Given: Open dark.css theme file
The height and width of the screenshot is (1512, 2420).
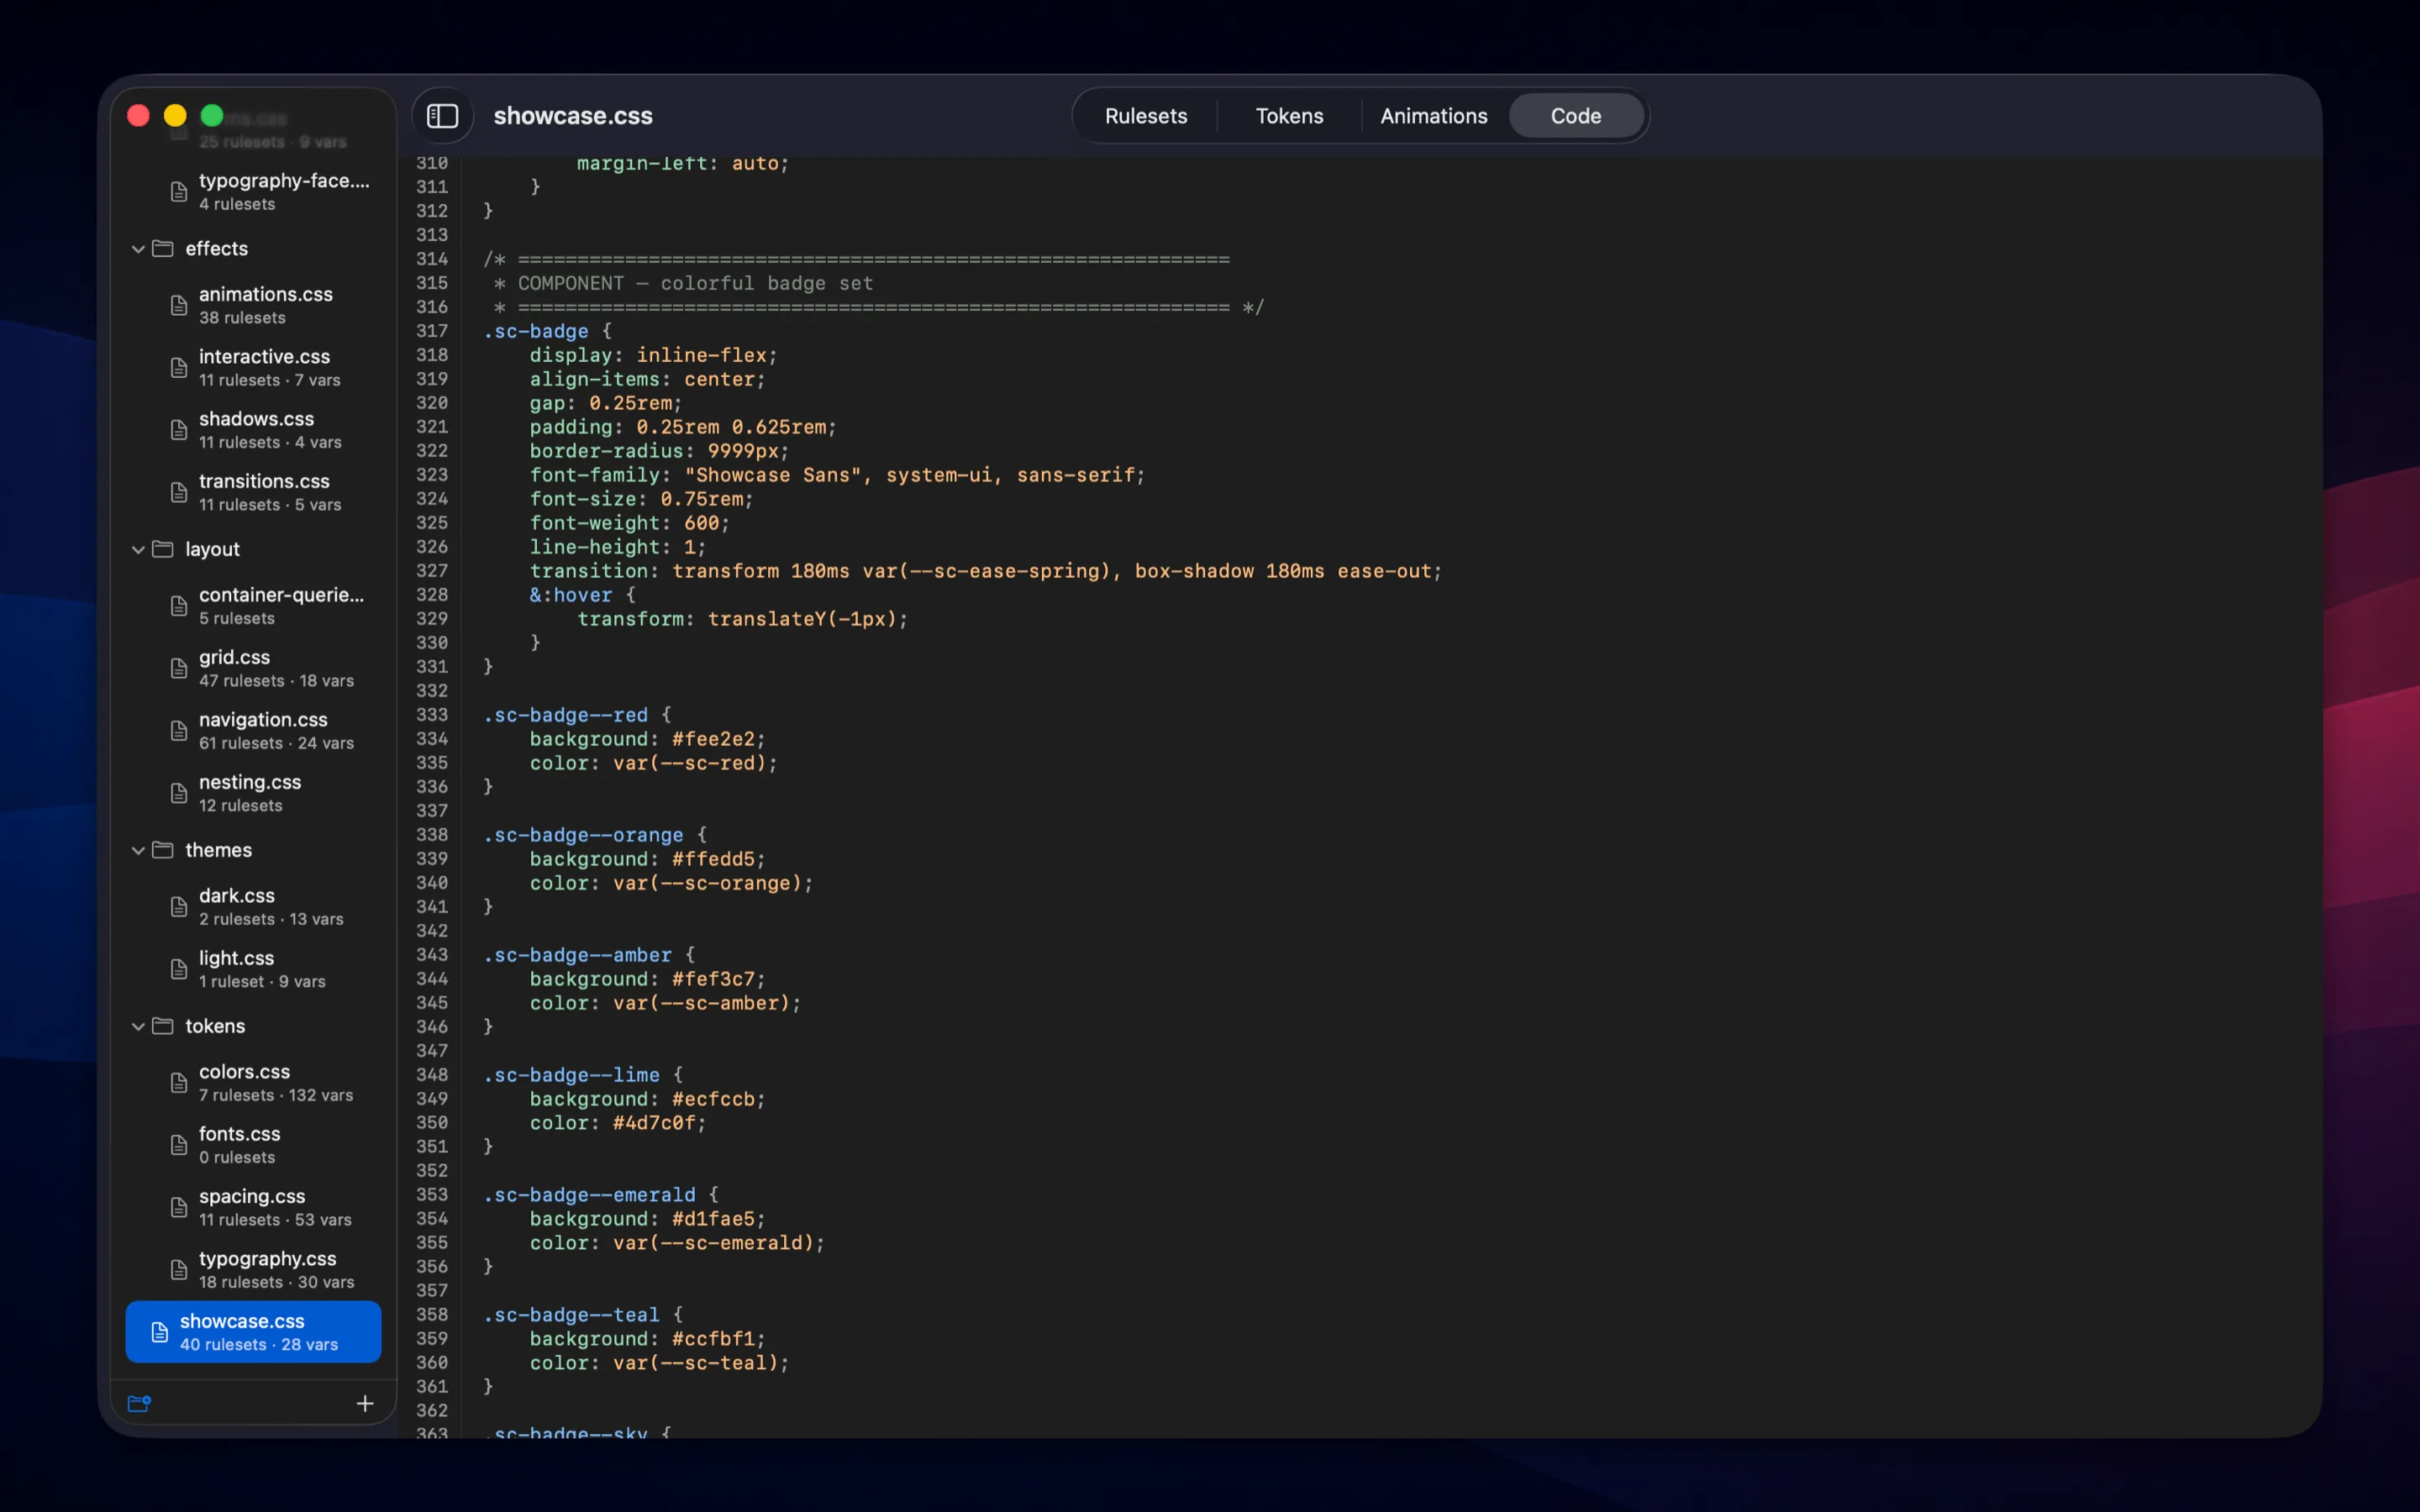Looking at the screenshot, I should (x=253, y=907).
